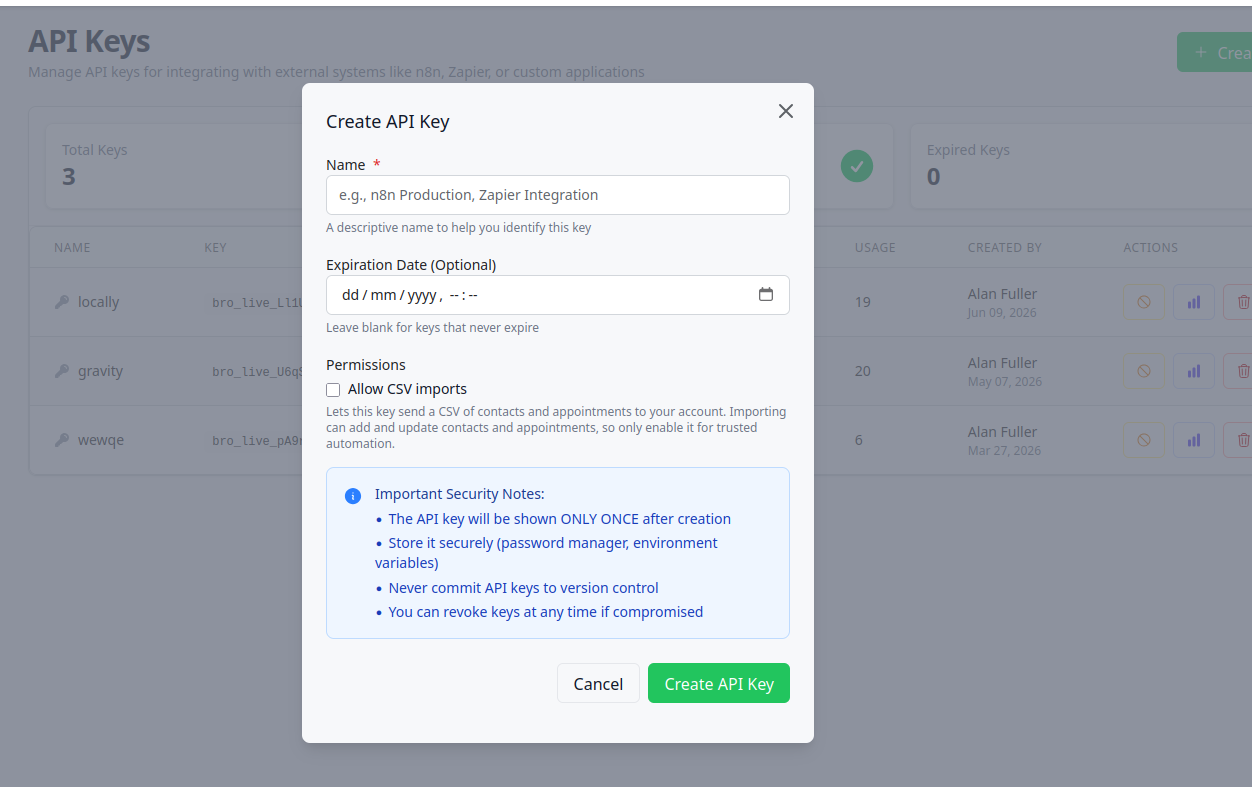Viewport: 1252px width, 787px height.
Task: View usage stats for the gravity key
Action: pyautogui.click(x=1194, y=371)
